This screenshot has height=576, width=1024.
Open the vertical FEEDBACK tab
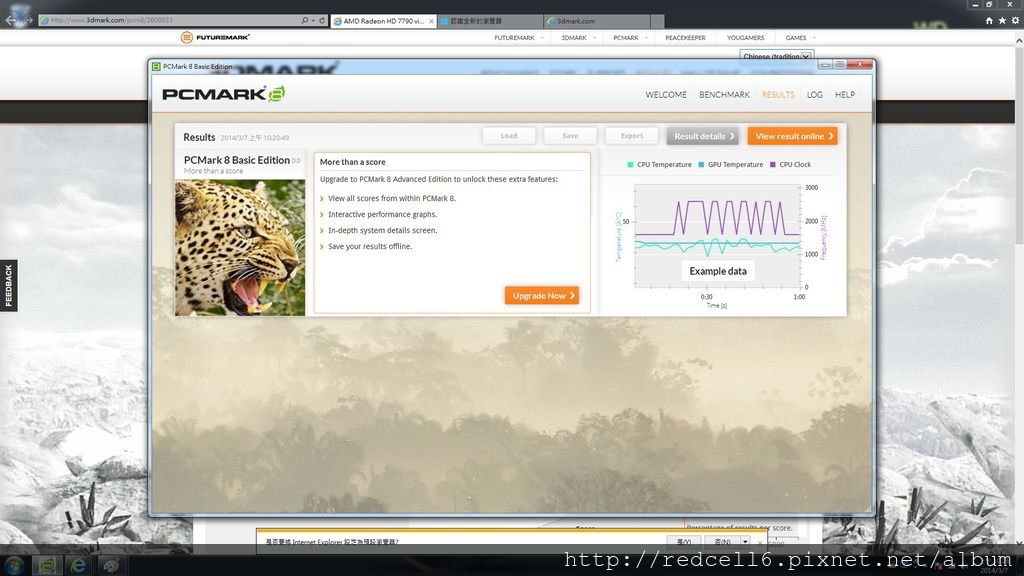pos(8,285)
